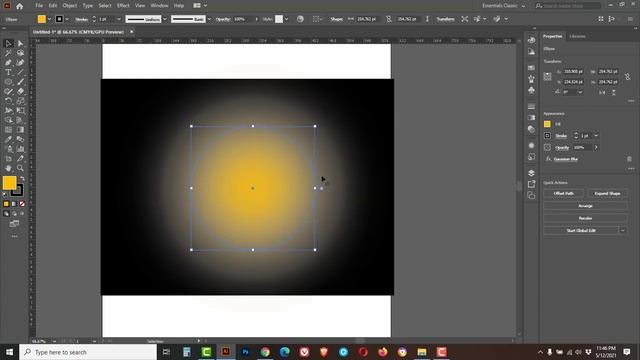640x360 pixels.
Task: Set Color fill mode button in toolbar
Action: coord(6,204)
